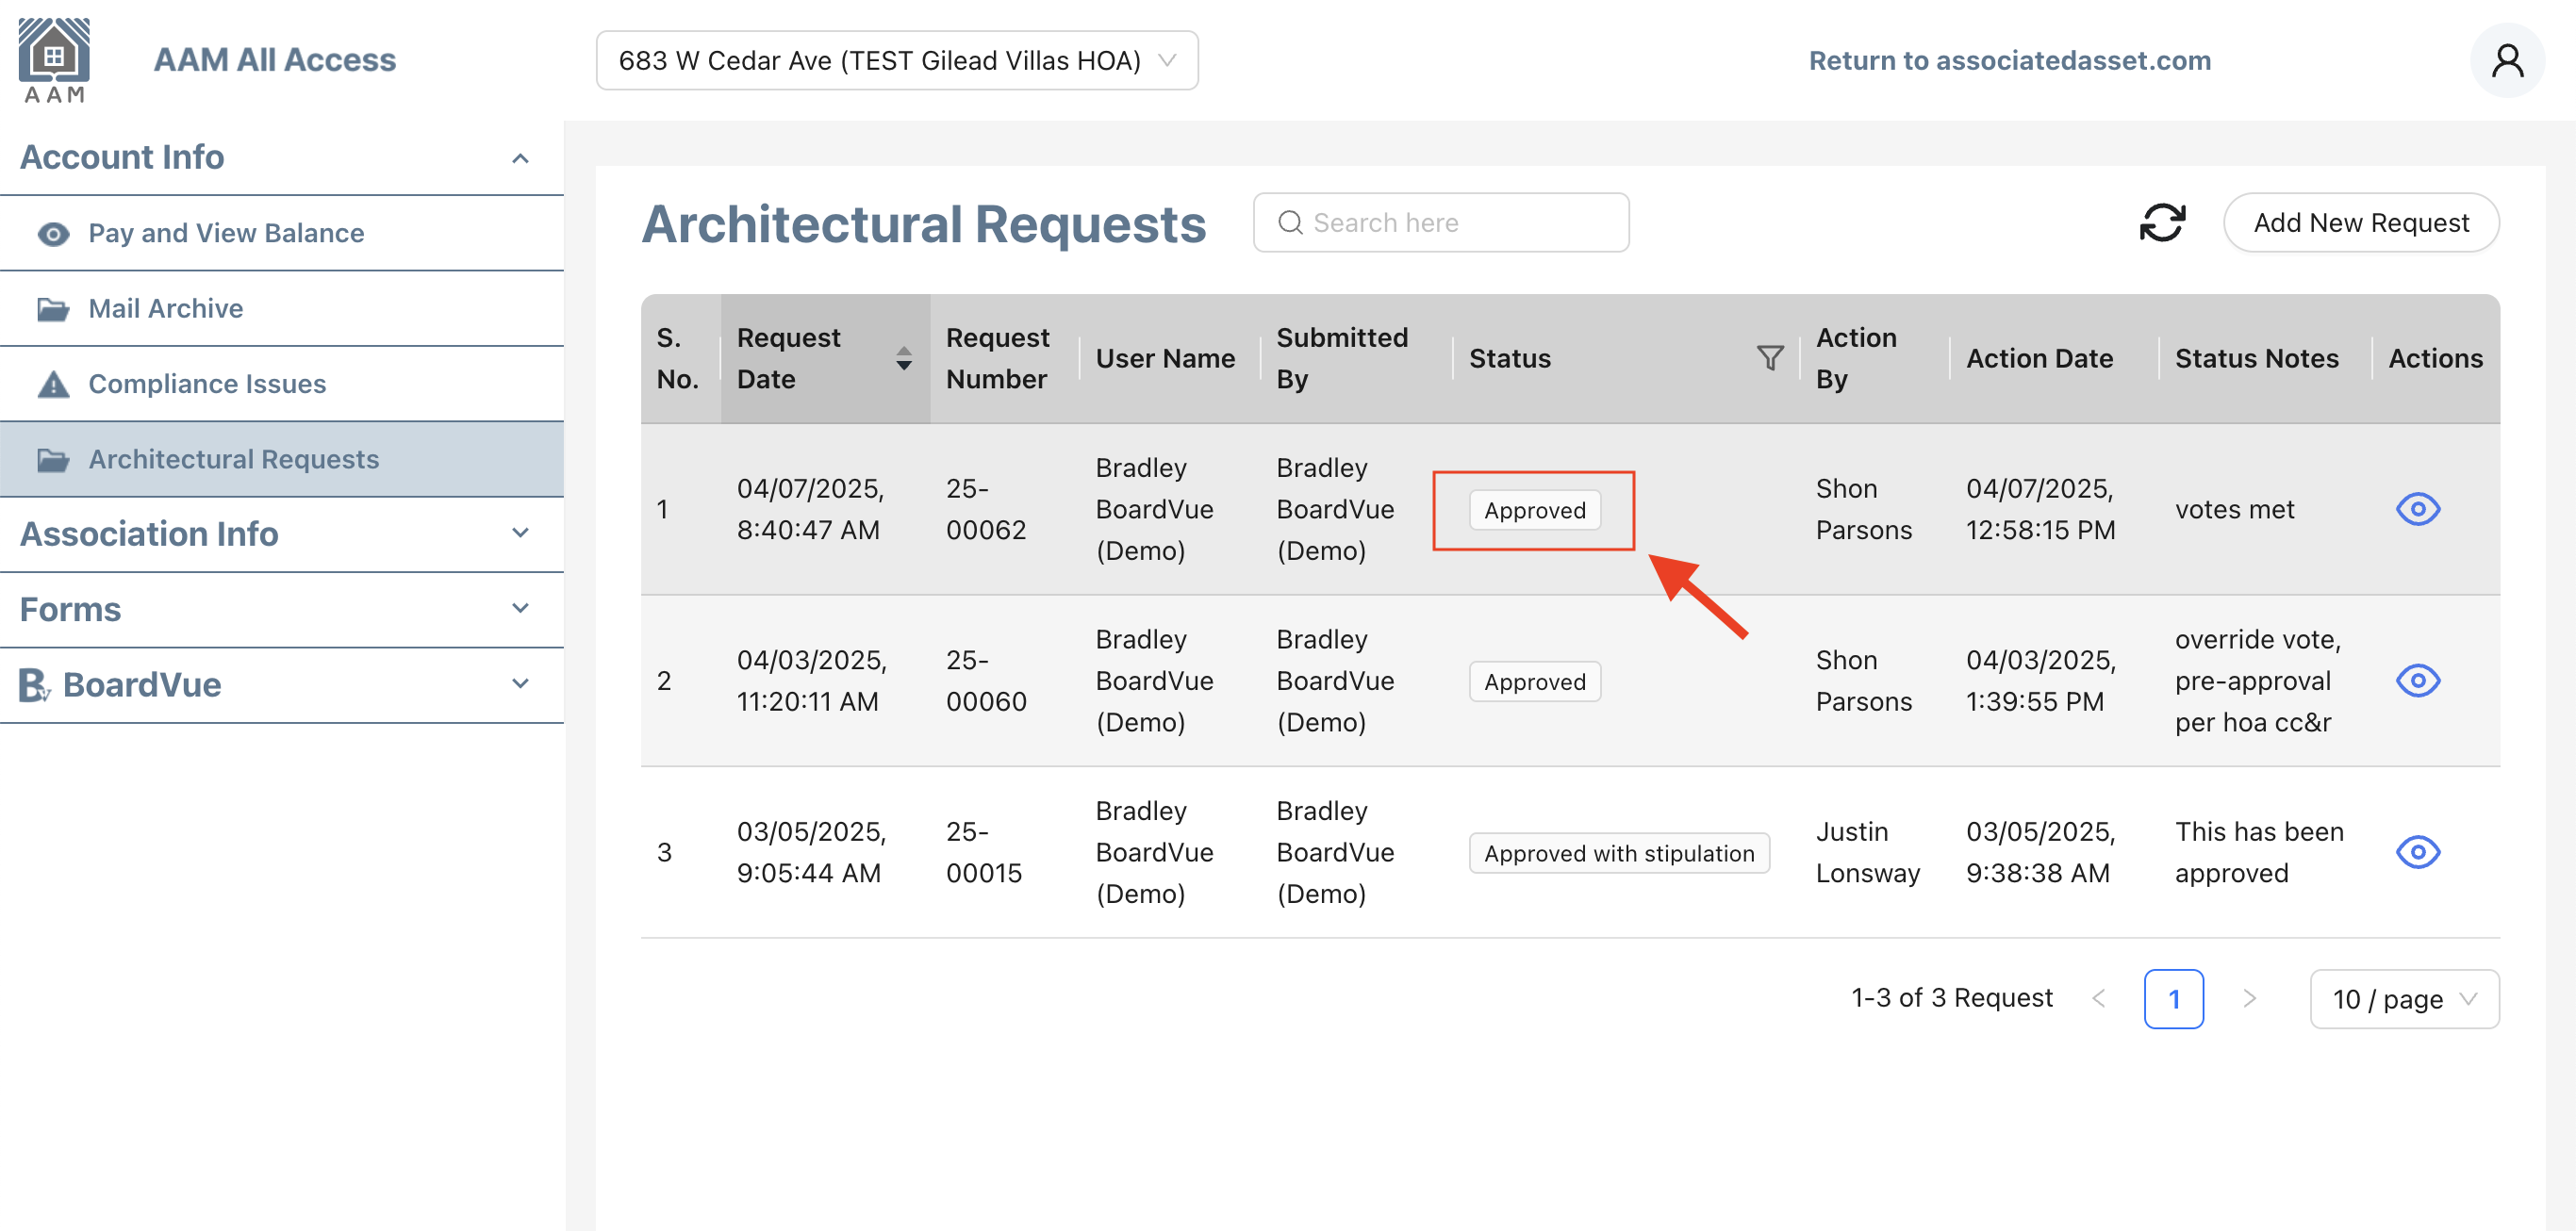
Task: Select page 1 in pagination
Action: pyautogui.click(x=2174, y=998)
